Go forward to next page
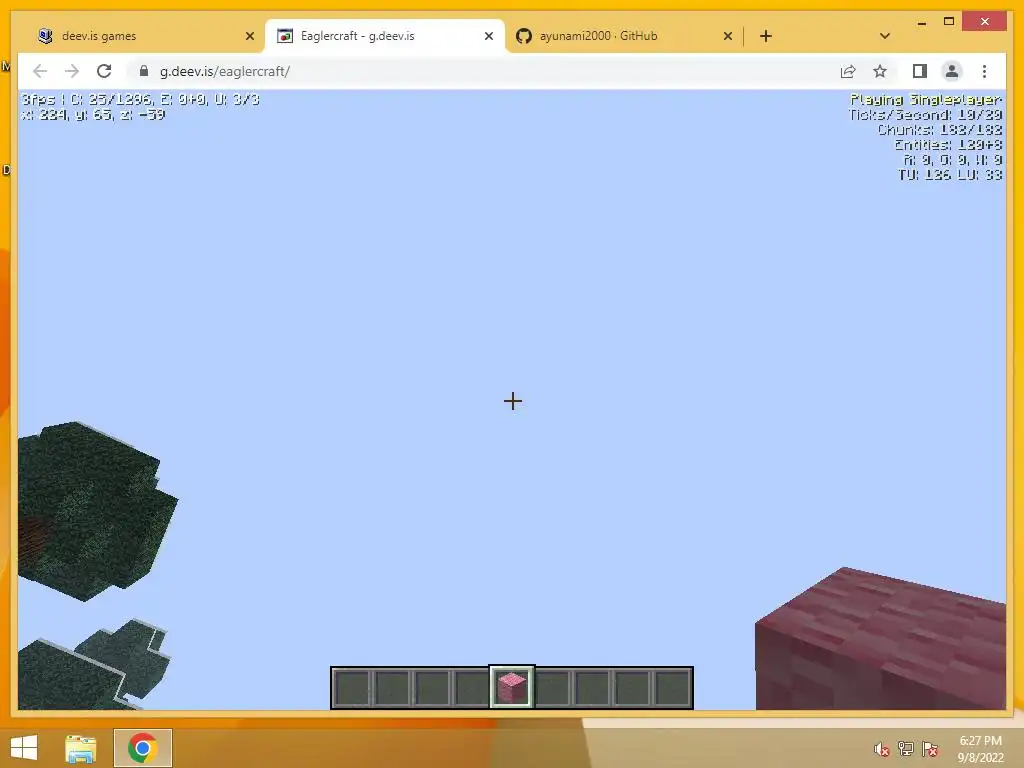Image resolution: width=1024 pixels, height=768 pixels. (x=72, y=71)
